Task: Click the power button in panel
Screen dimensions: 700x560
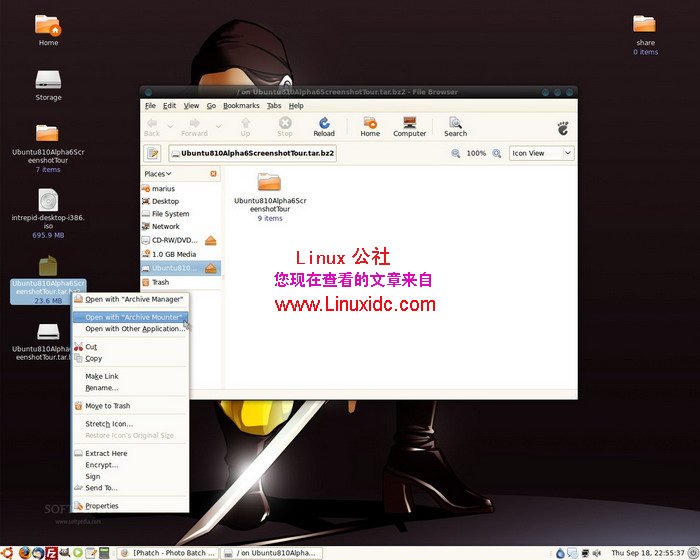Action: tap(693, 553)
